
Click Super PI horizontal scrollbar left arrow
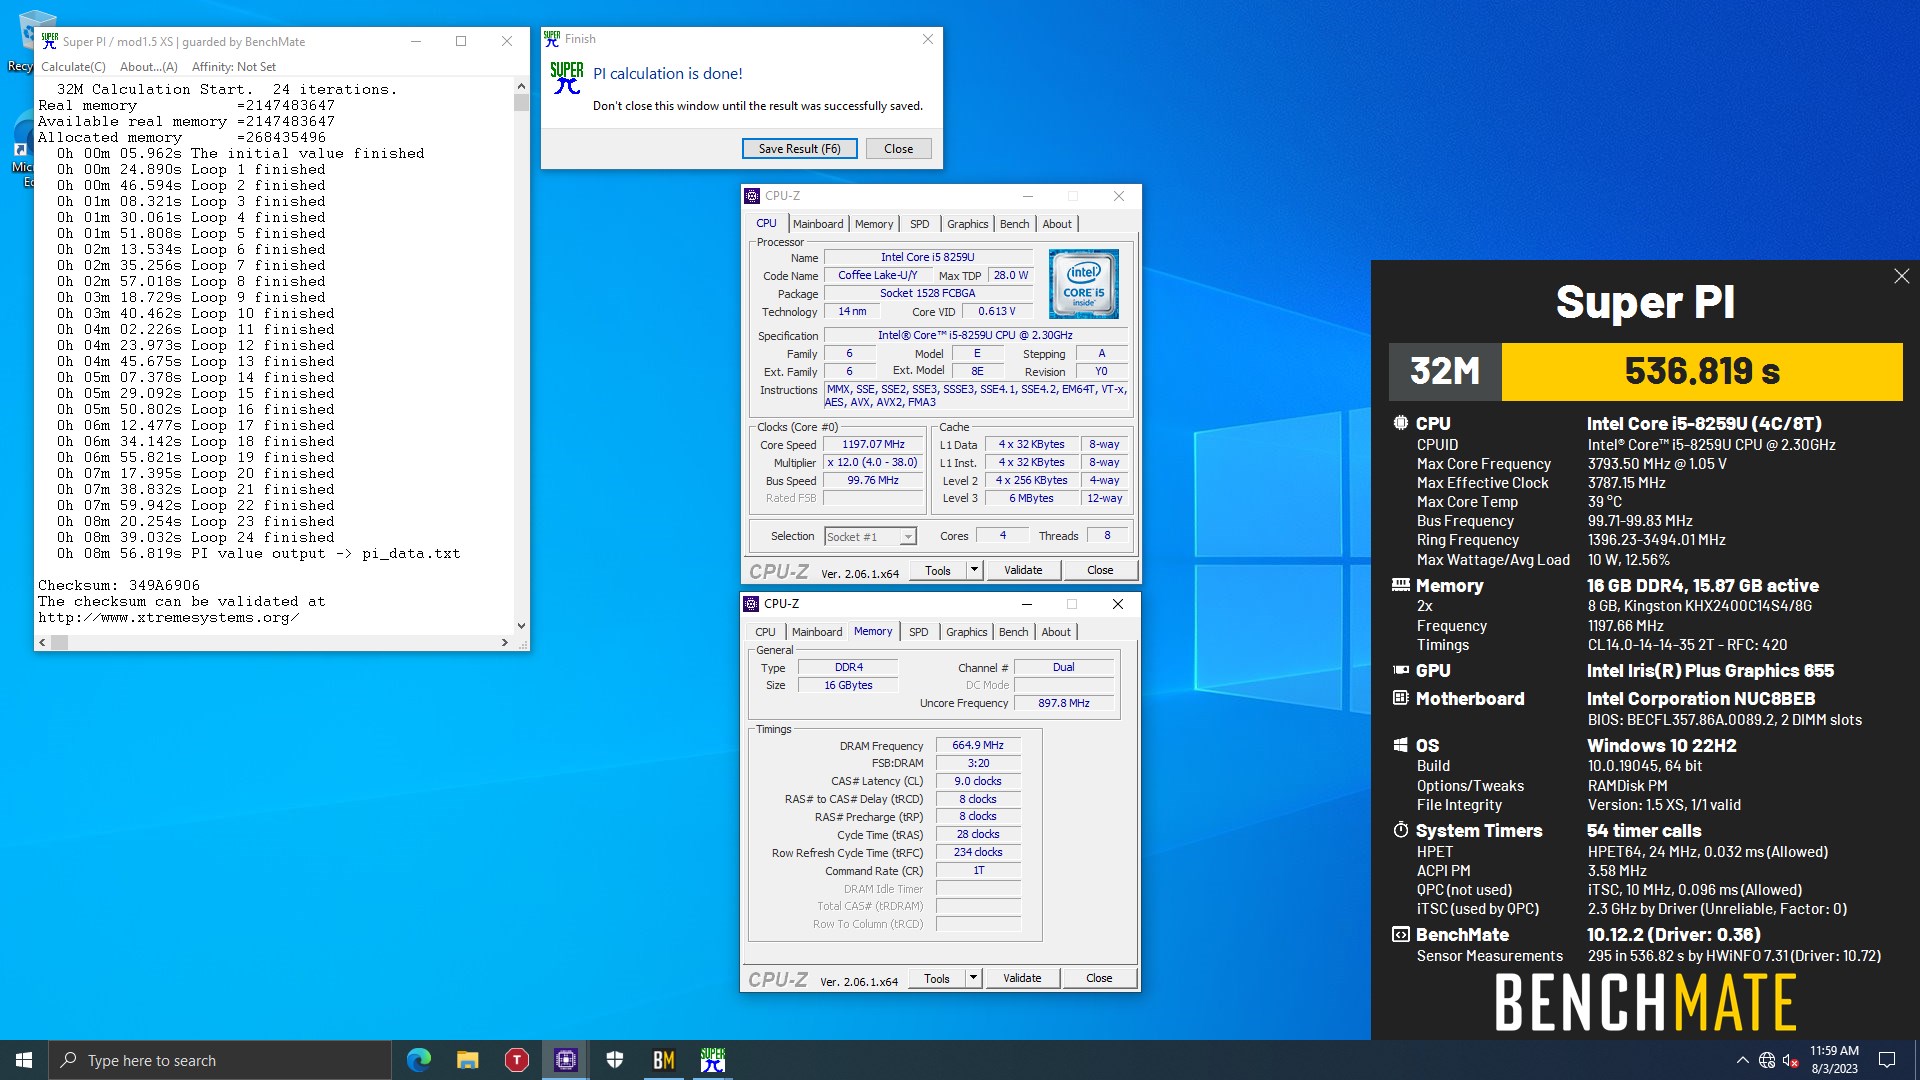point(42,642)
